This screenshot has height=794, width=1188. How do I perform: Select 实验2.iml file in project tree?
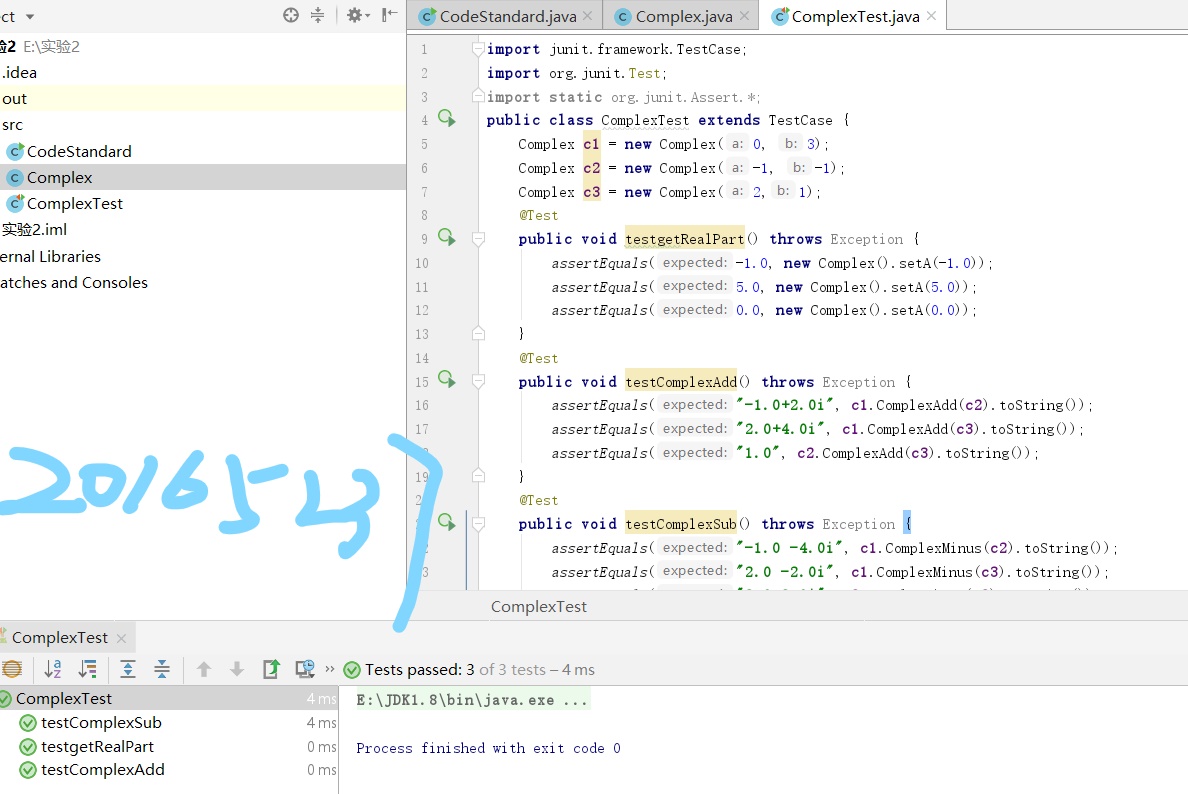[x=34, y=230]
